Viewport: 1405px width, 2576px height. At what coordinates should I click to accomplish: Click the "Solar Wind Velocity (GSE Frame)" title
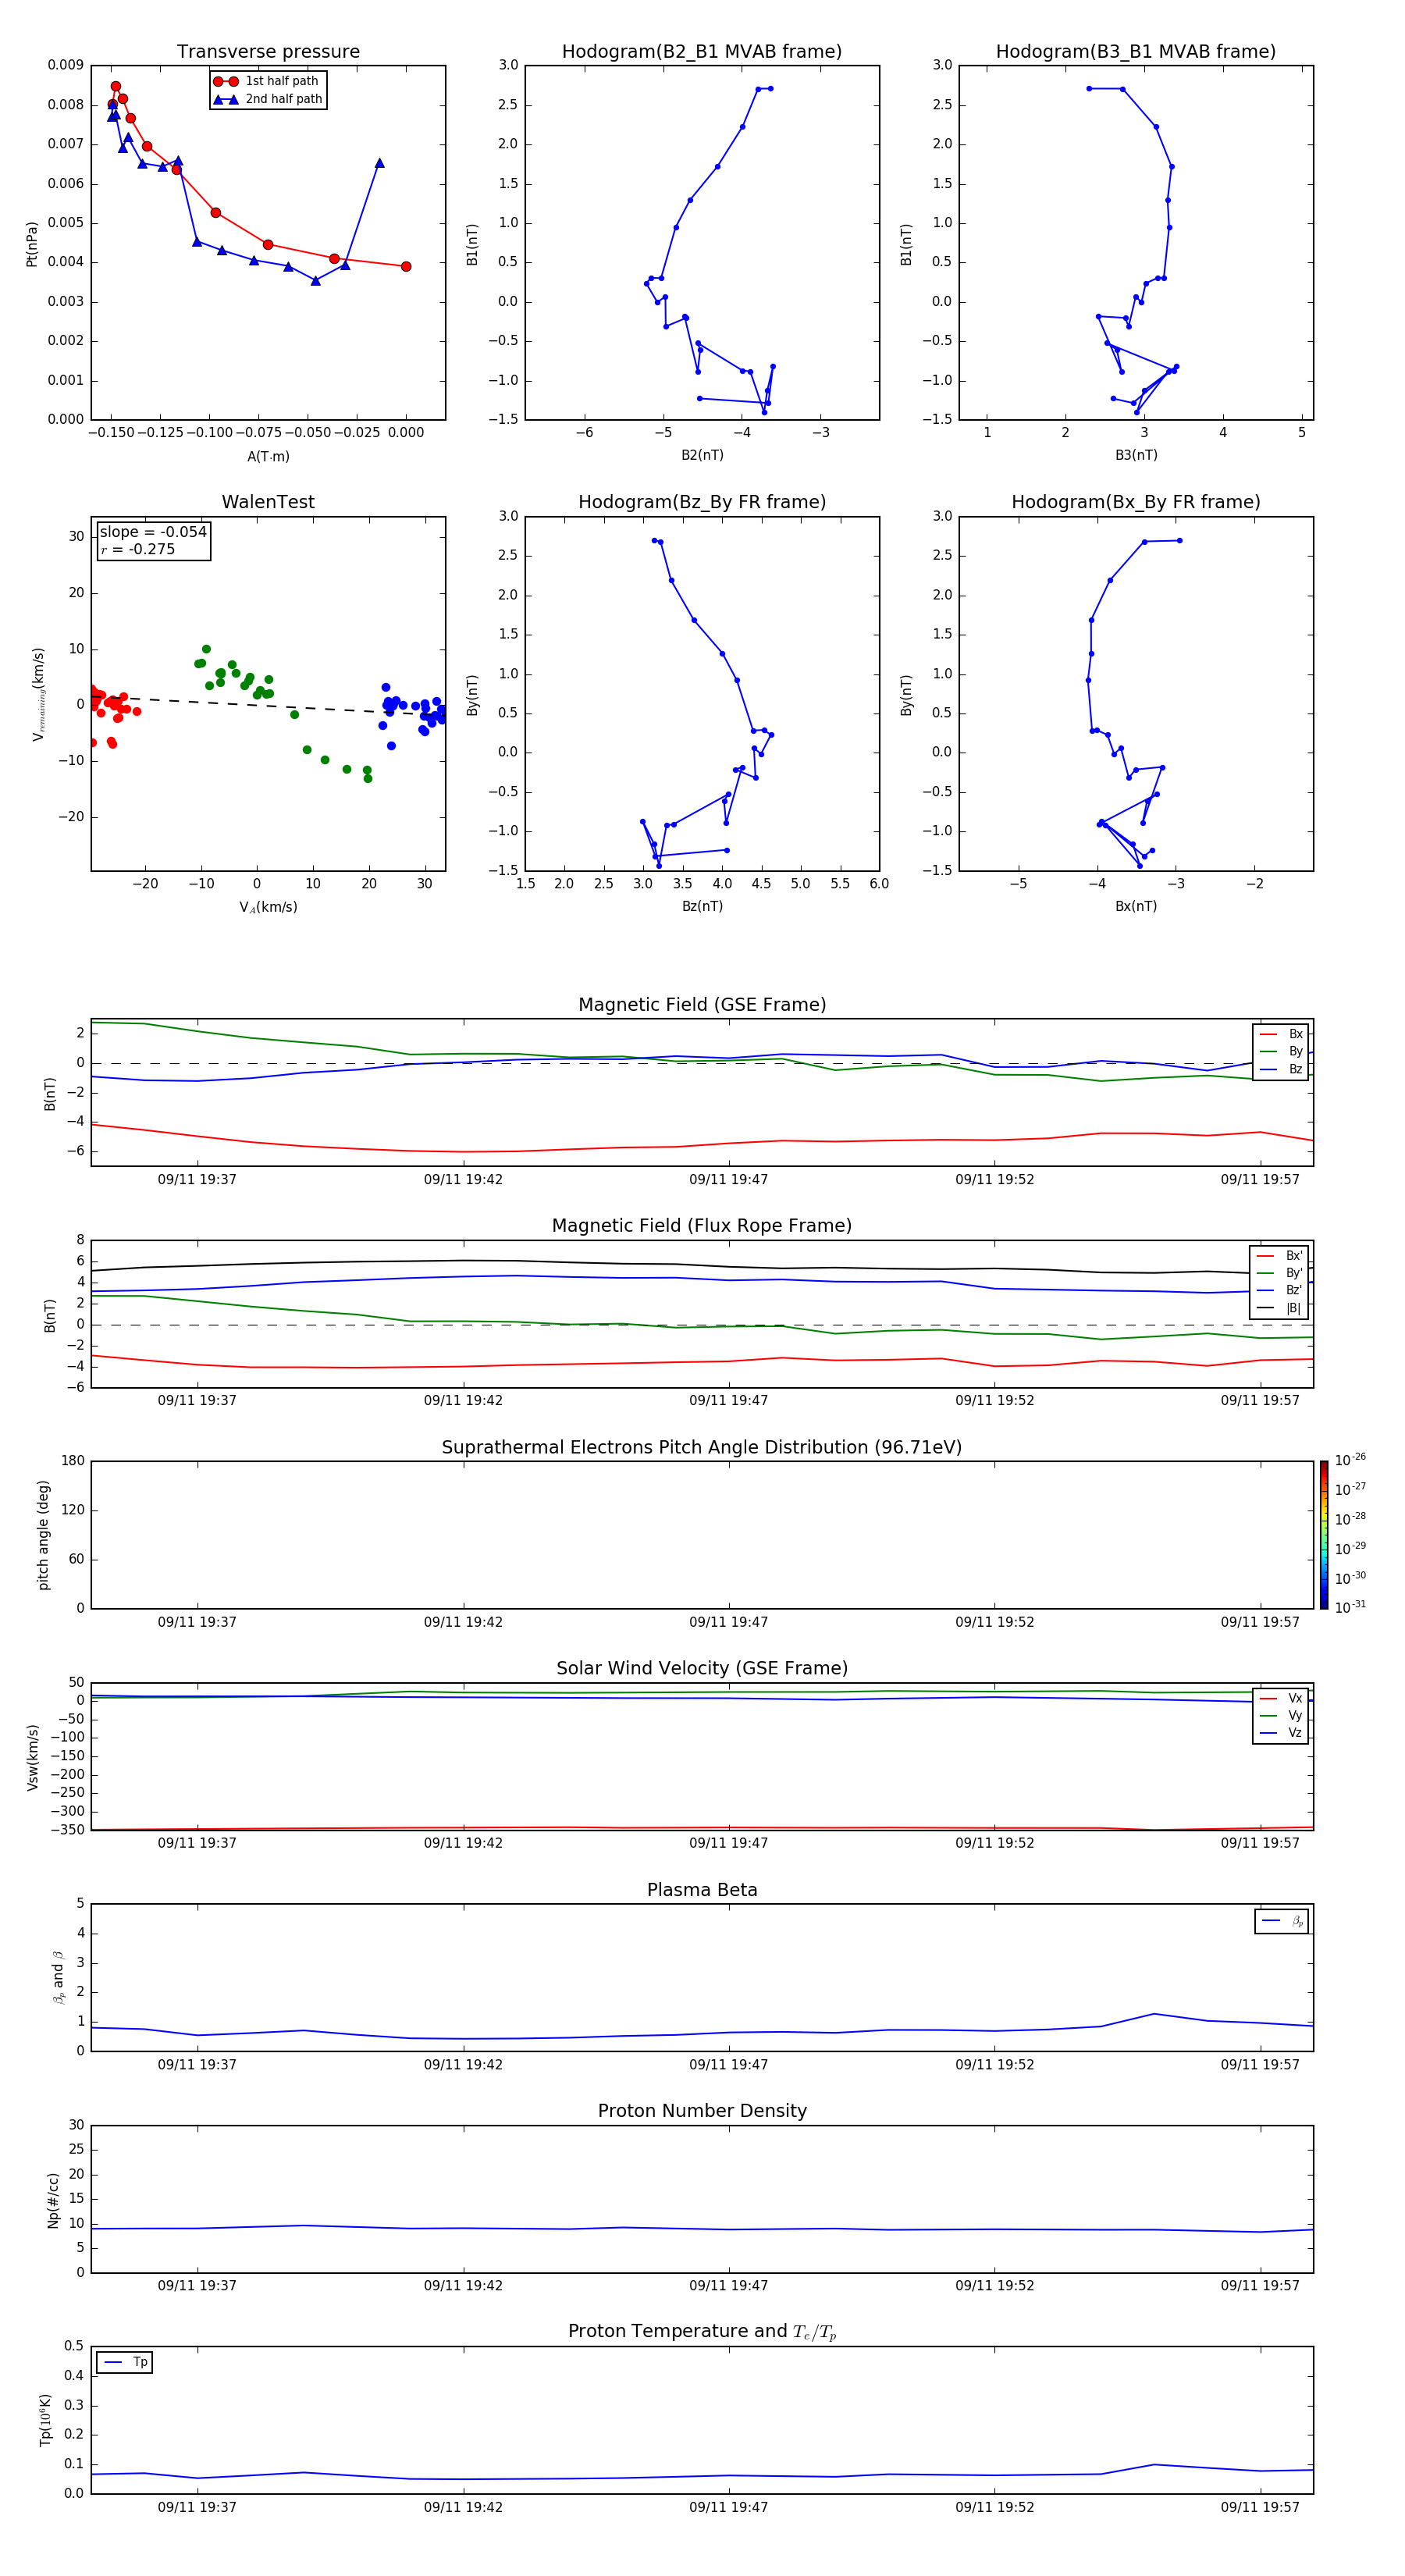(x=702, y=1669)
